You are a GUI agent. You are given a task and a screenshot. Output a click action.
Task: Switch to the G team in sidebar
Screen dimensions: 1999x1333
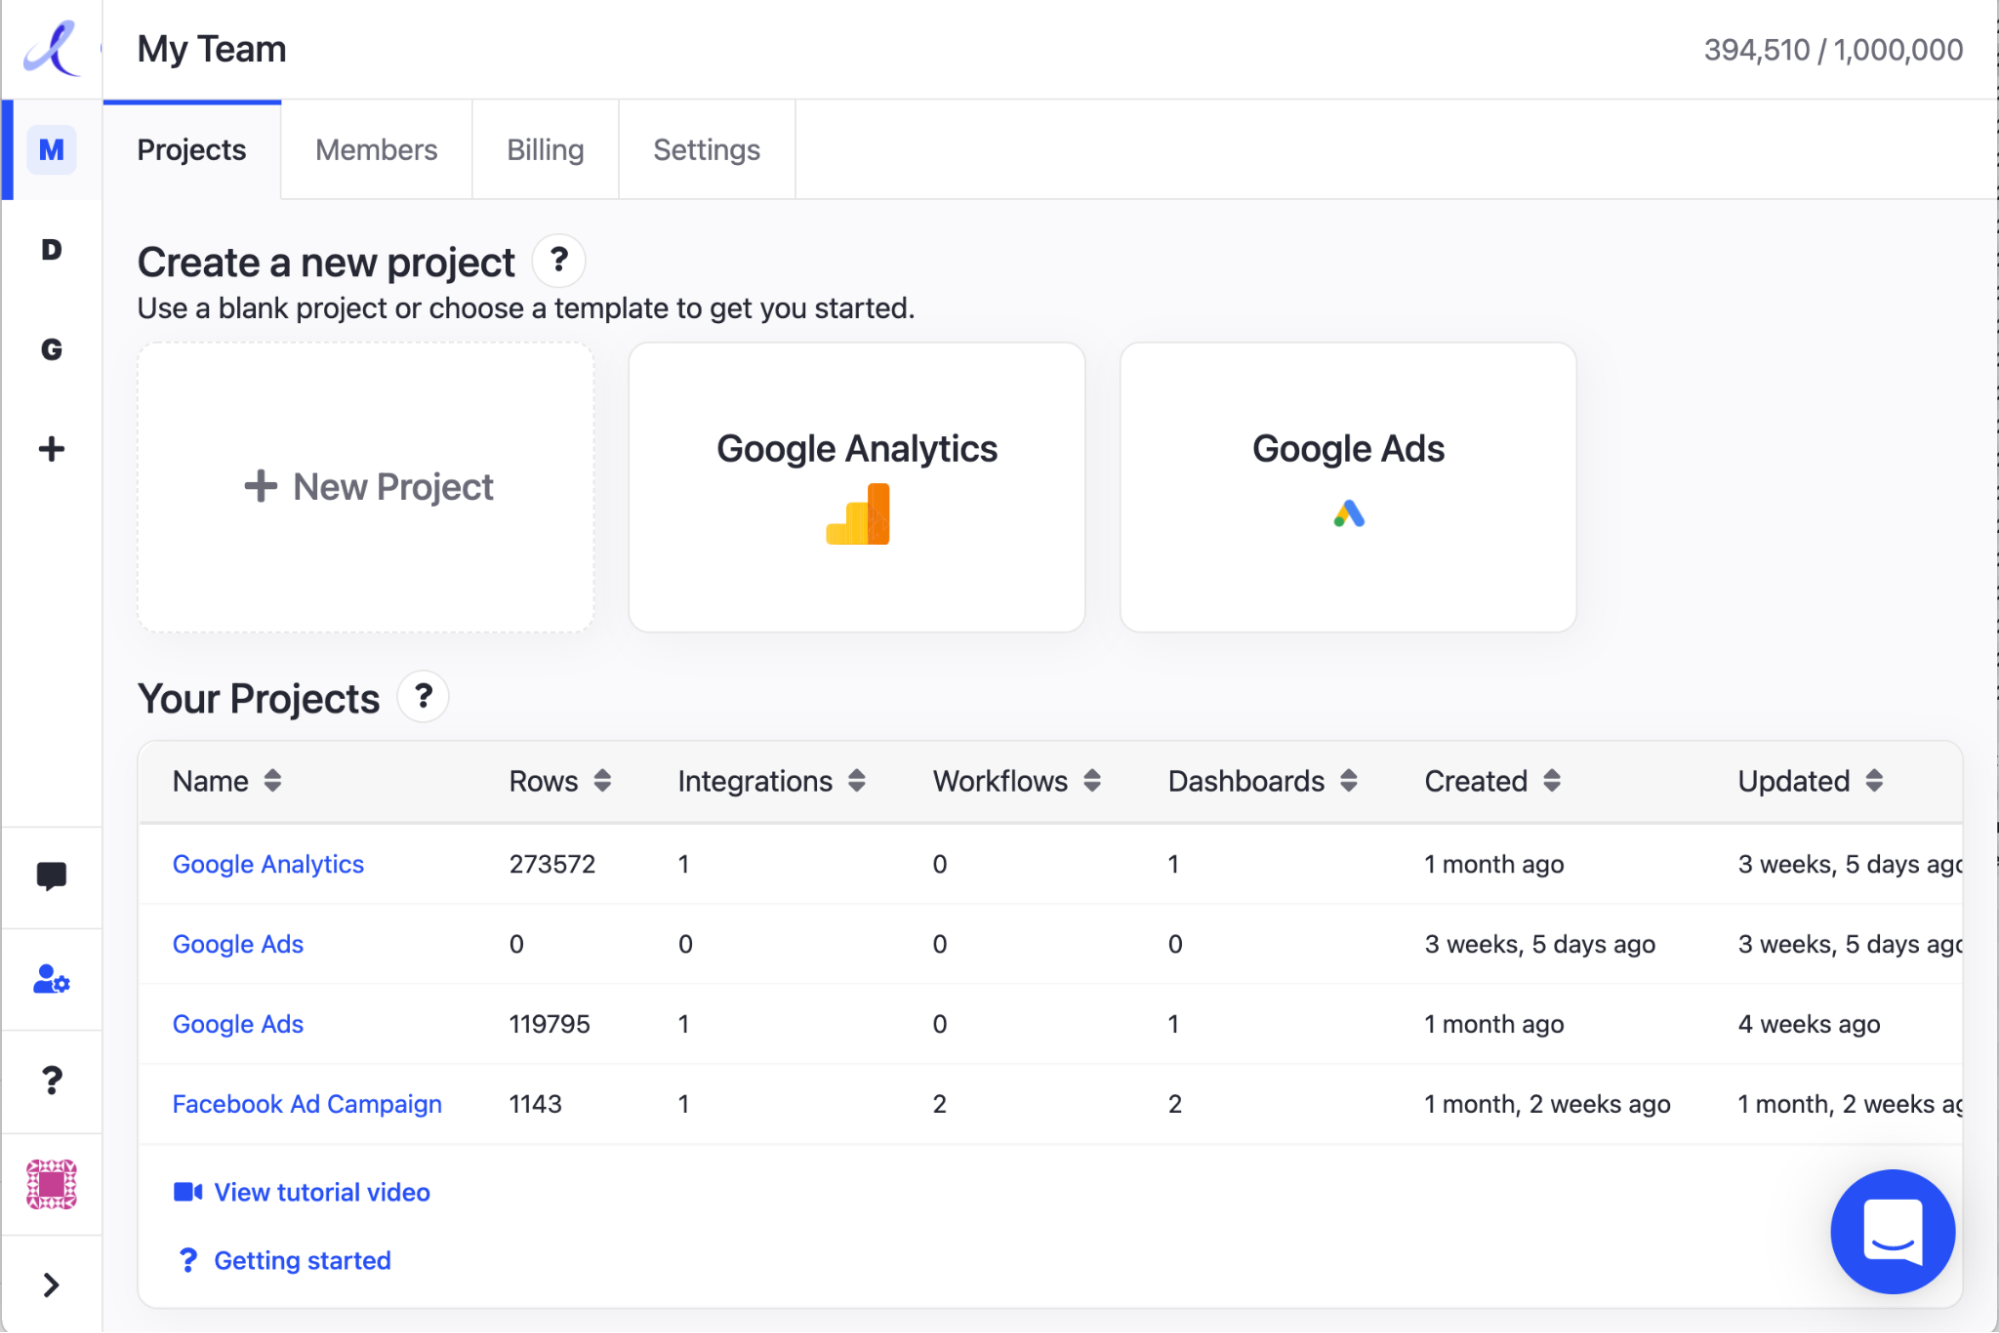click(x=51, y=349)
